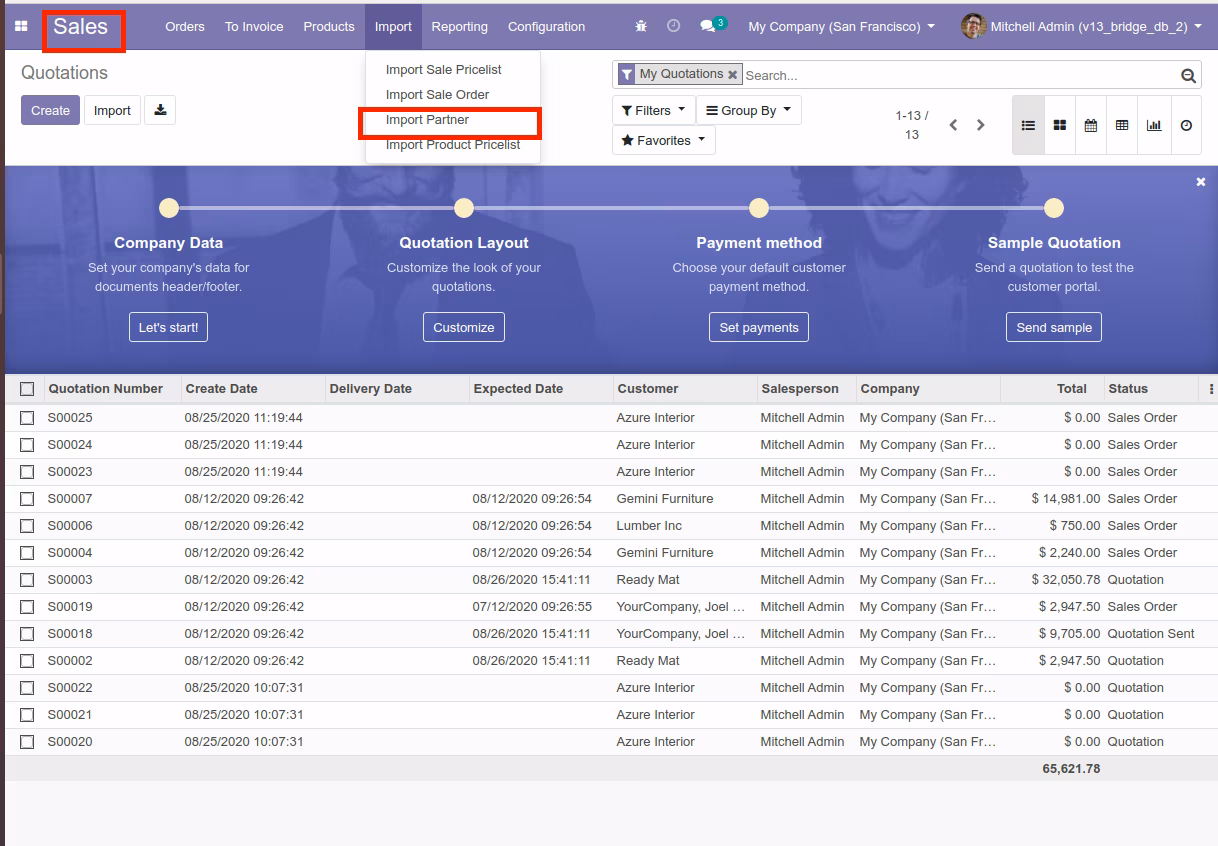Select all rows header checkbox
The width and height of the screenshot is (1218, 846).
[x=27, y=389]
